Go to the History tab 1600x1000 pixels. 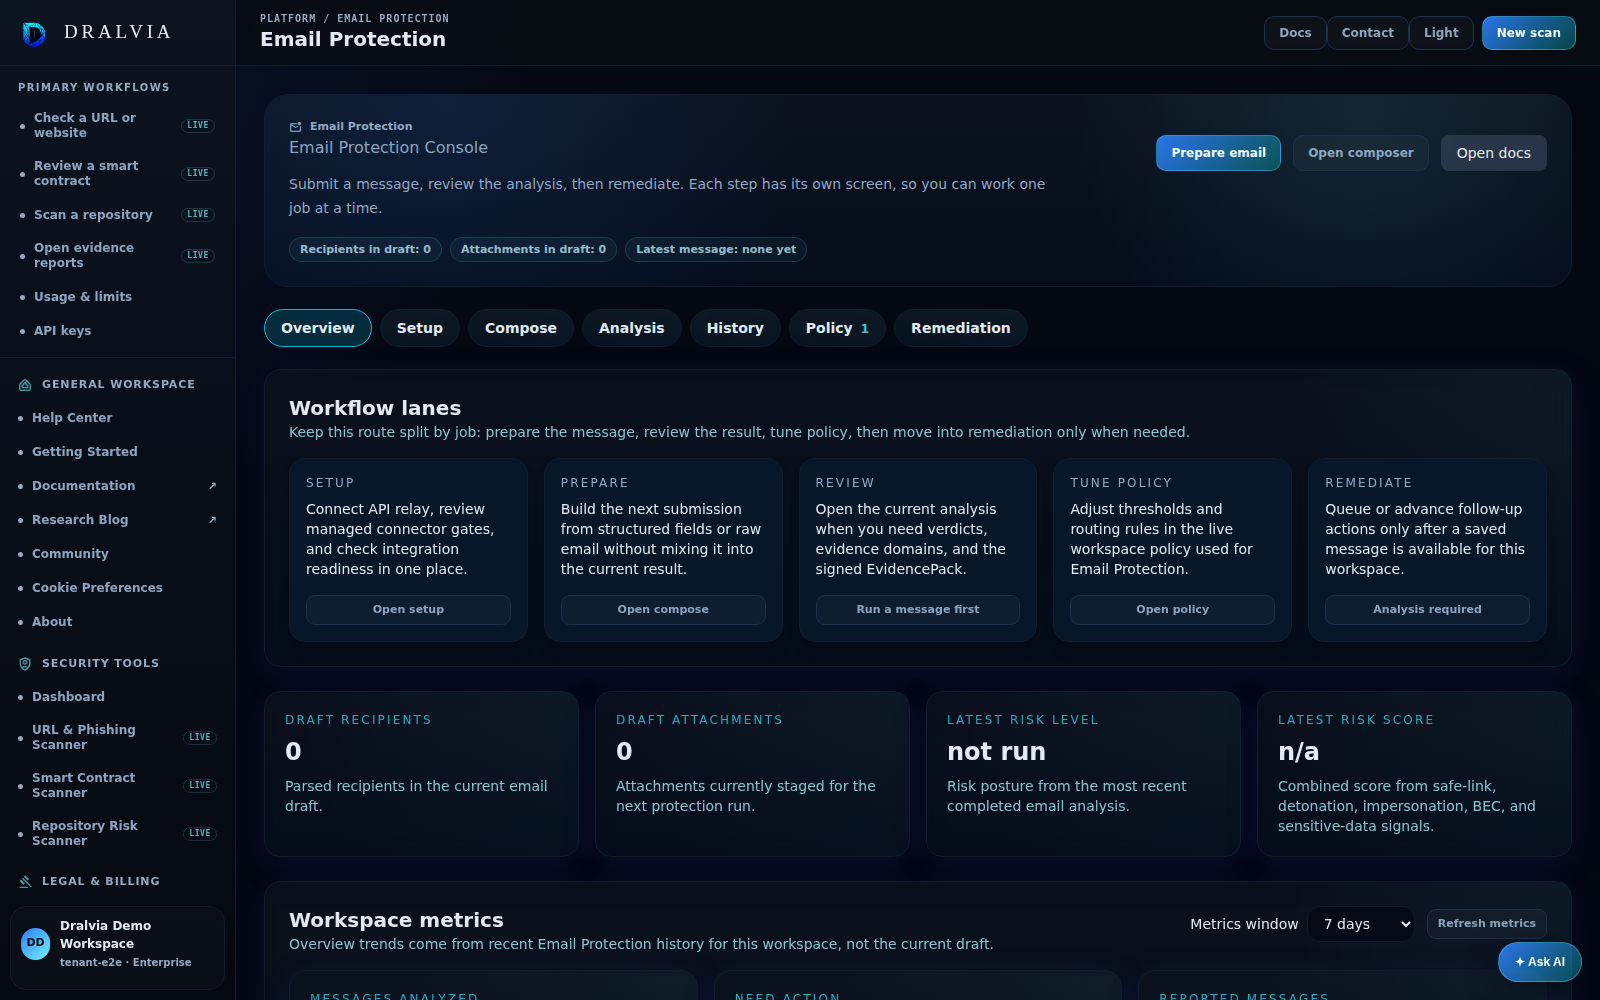click(x=735, y=328)
